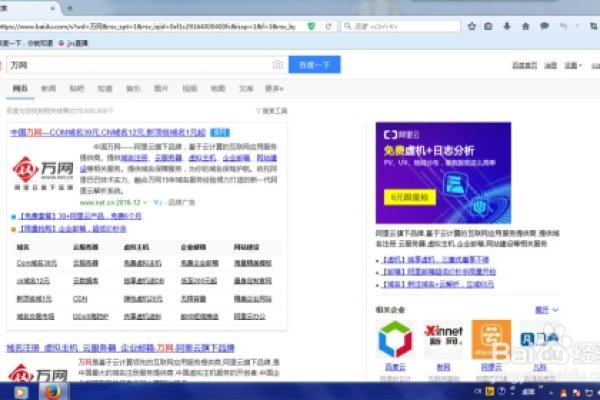Click the purple 免费虚机+日志分析 banner ad
The height and width of the screenshot is (400, 600).
click(x=443, y=173)
